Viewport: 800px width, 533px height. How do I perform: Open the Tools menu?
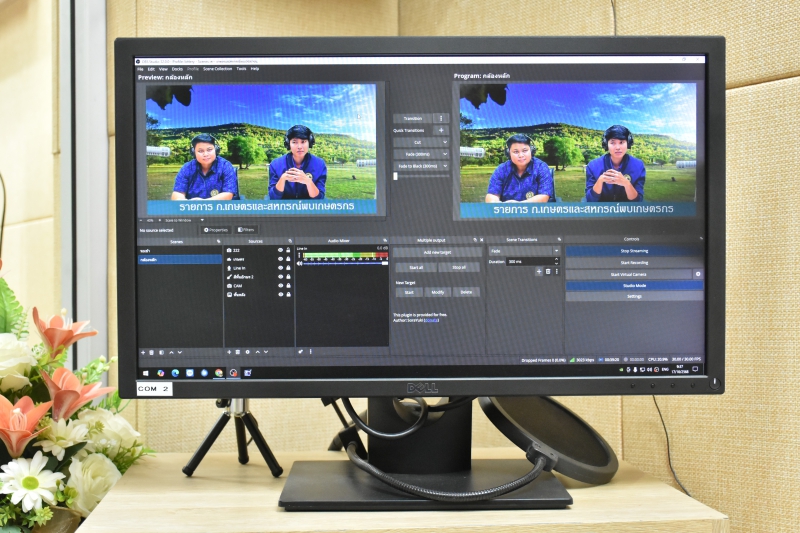pyautogui.click(x=241, y=69)
